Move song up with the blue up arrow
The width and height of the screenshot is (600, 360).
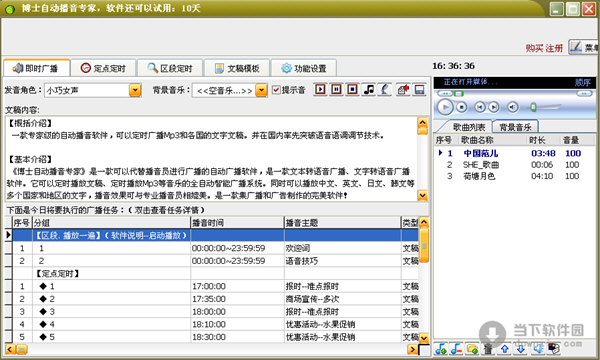(x=505, y=349)
